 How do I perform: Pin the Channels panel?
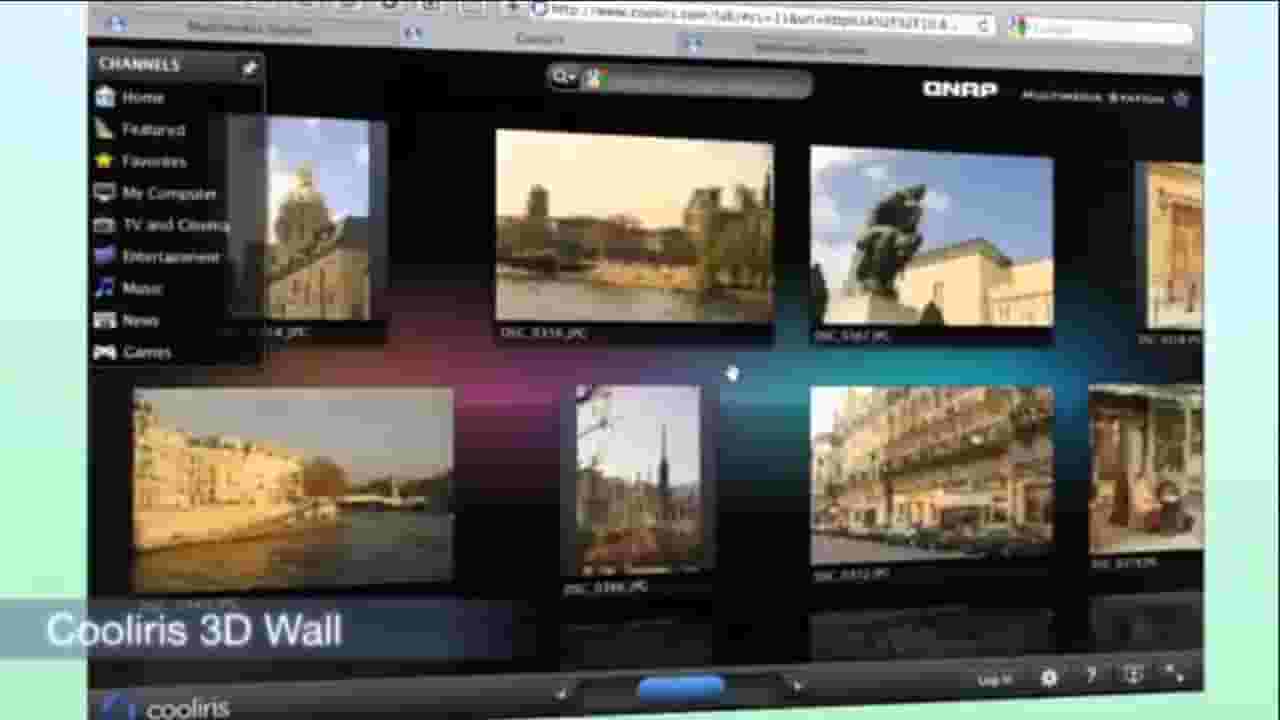(249, 67)
